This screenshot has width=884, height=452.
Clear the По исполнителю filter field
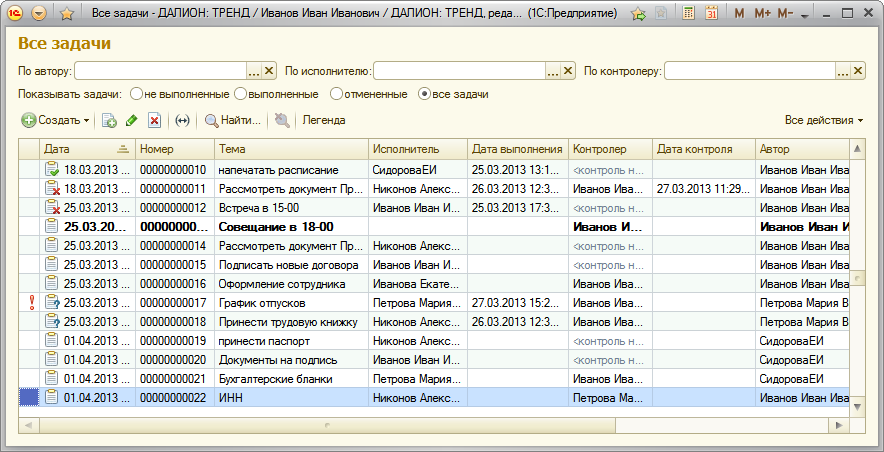tap(568, 71)
